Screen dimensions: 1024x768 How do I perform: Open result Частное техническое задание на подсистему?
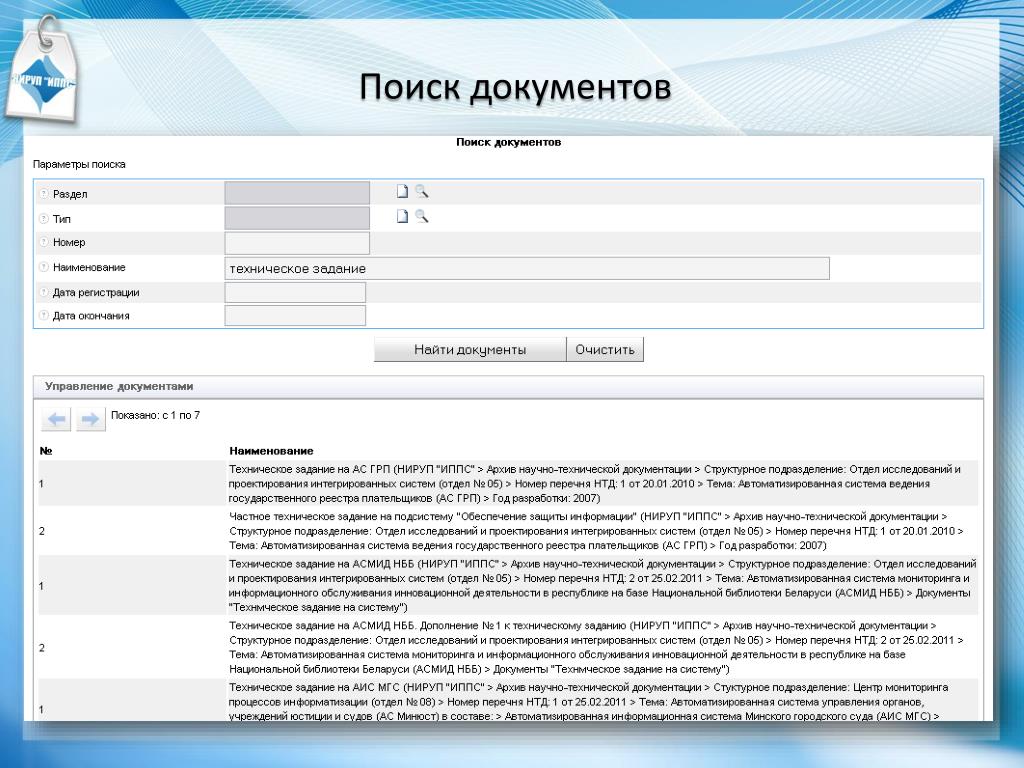click(596, 531)
